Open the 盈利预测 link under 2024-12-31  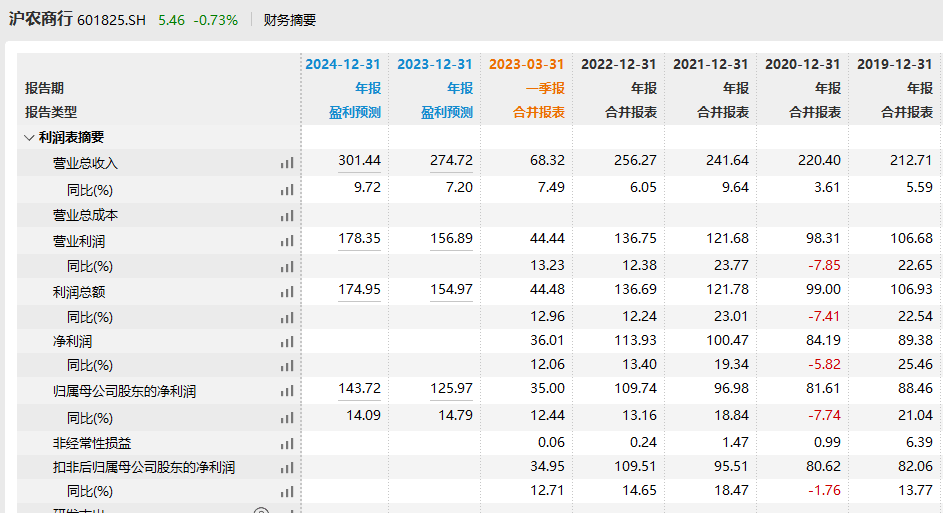[355, 113]
